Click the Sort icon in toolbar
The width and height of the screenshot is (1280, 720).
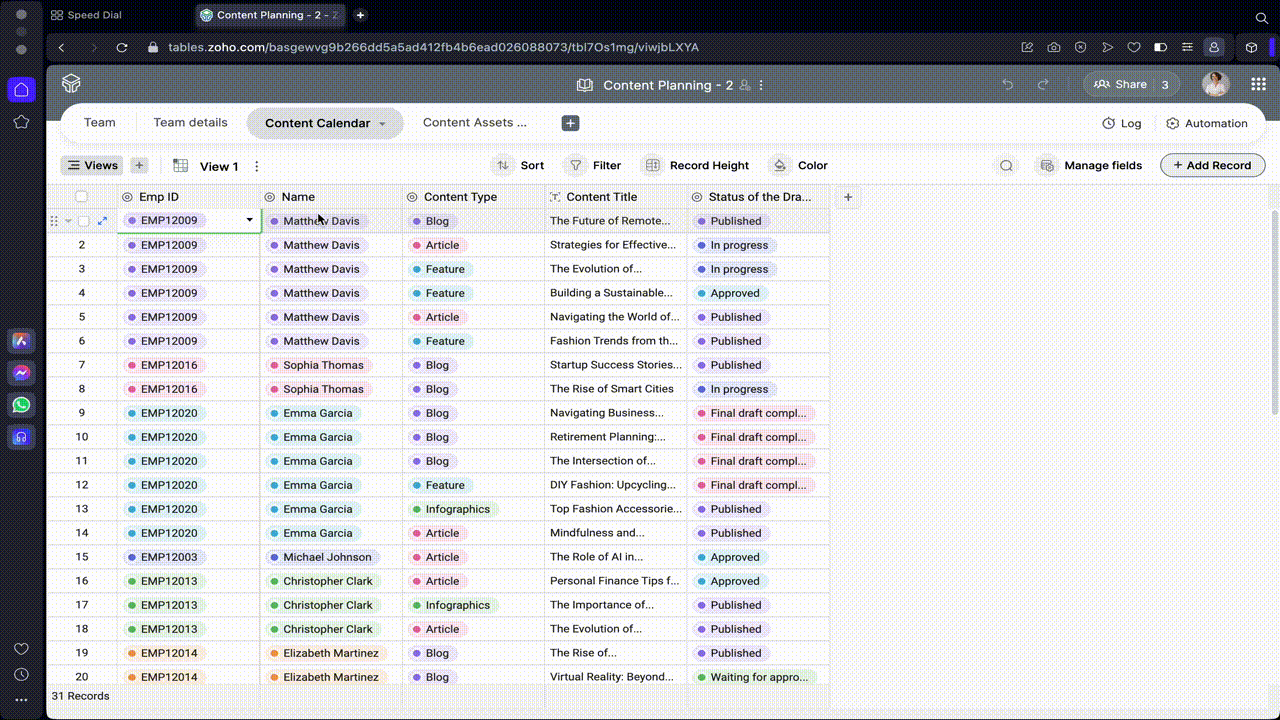click(503, 166)
